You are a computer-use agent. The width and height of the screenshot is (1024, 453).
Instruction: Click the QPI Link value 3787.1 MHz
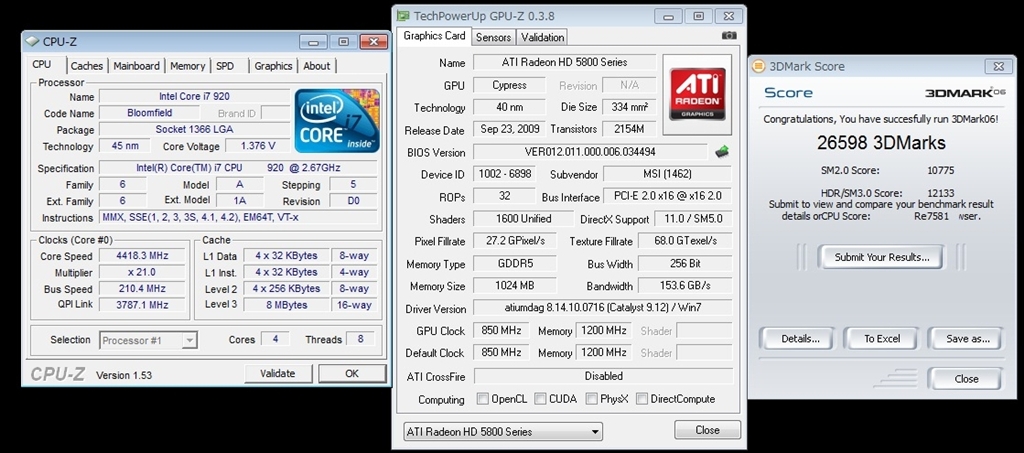coord(142,304)
